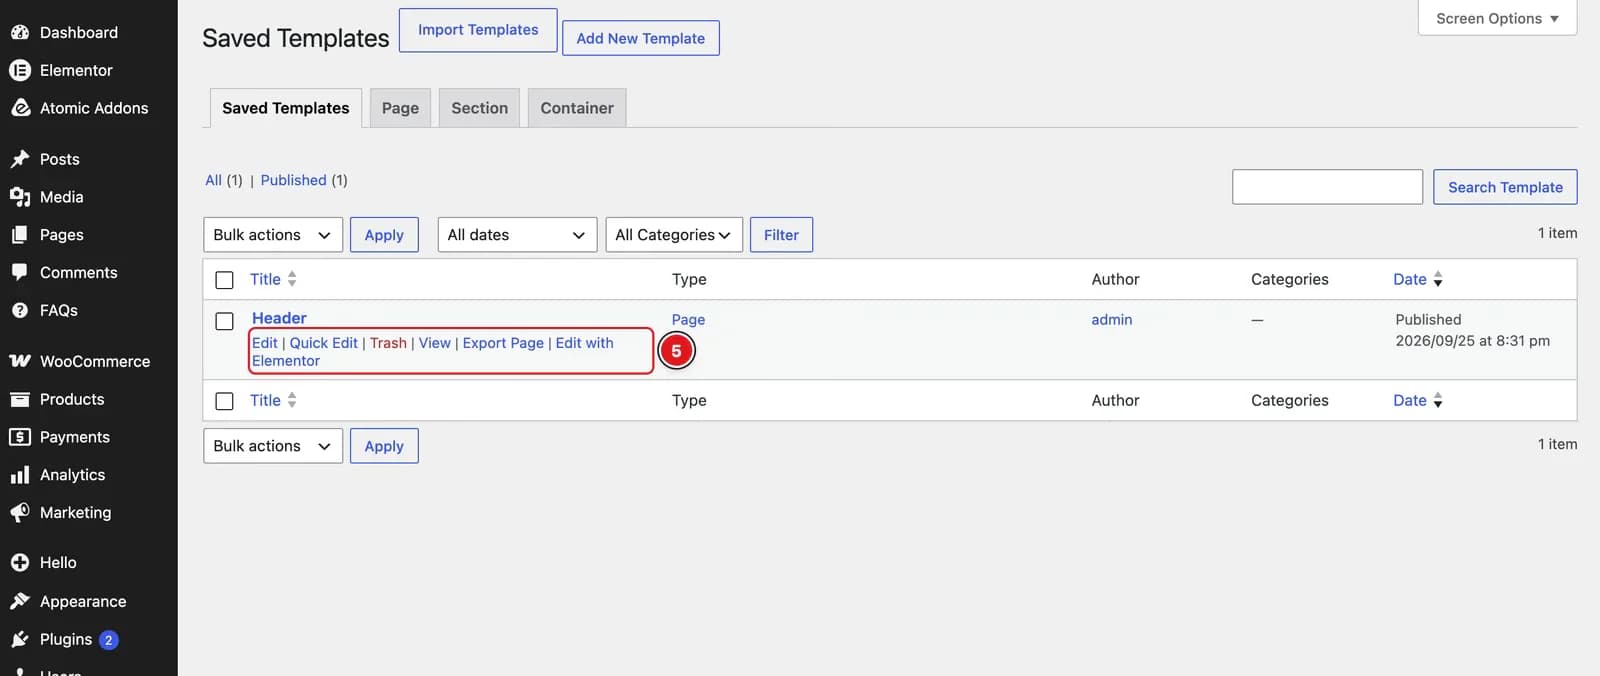Switch to the Container tab

(577, 108)
